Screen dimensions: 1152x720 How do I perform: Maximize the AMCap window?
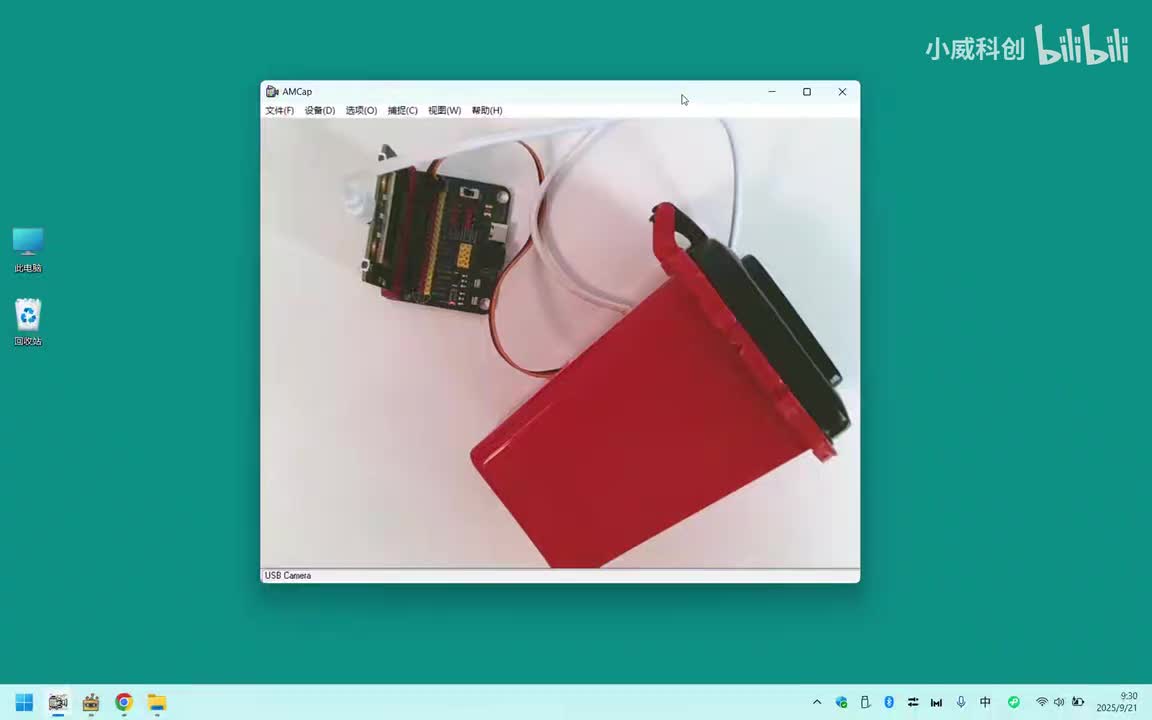click(807, 91)
